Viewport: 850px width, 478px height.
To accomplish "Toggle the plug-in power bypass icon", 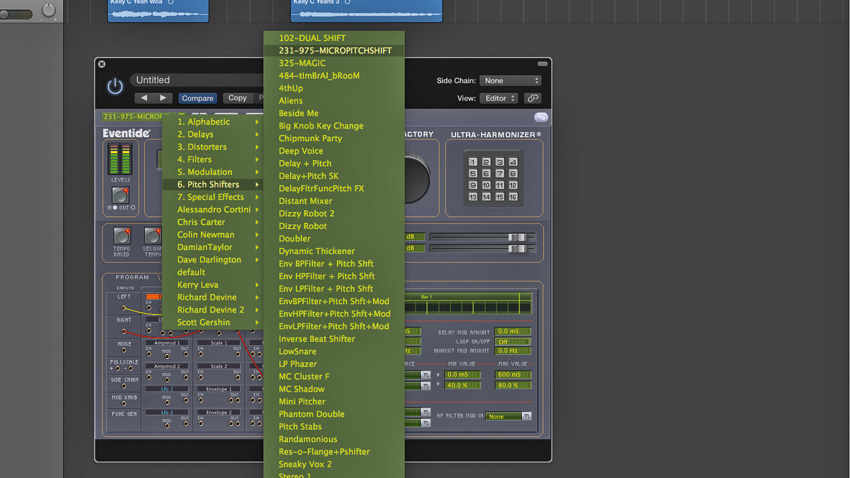I will pyautogui.click(x=114, y=86).
